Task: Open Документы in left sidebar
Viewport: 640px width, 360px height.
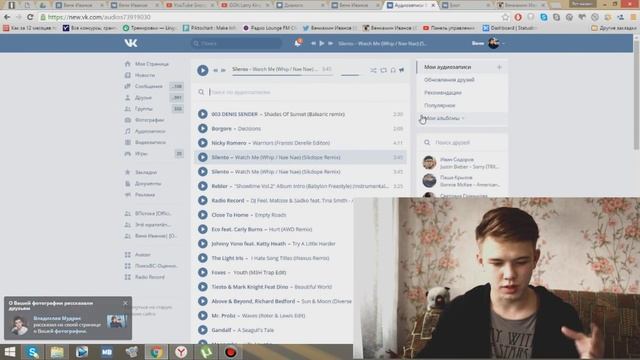Action: tap(148, 184)
